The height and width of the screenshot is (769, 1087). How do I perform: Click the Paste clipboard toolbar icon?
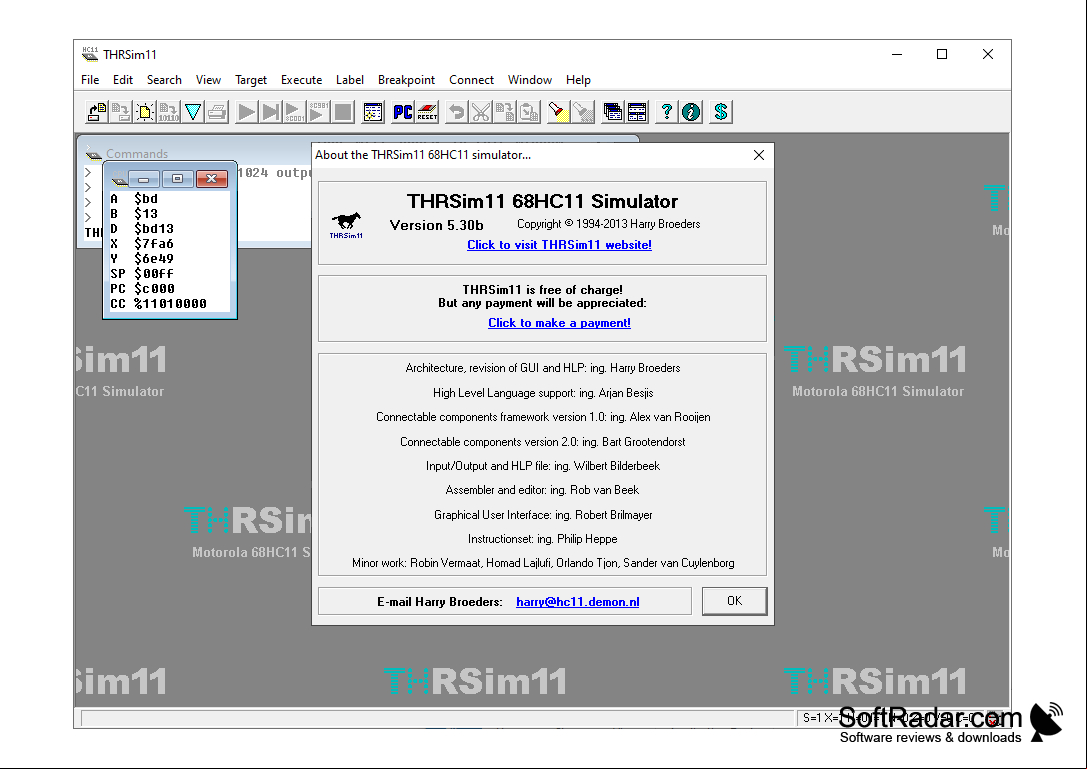pos(529,112)
